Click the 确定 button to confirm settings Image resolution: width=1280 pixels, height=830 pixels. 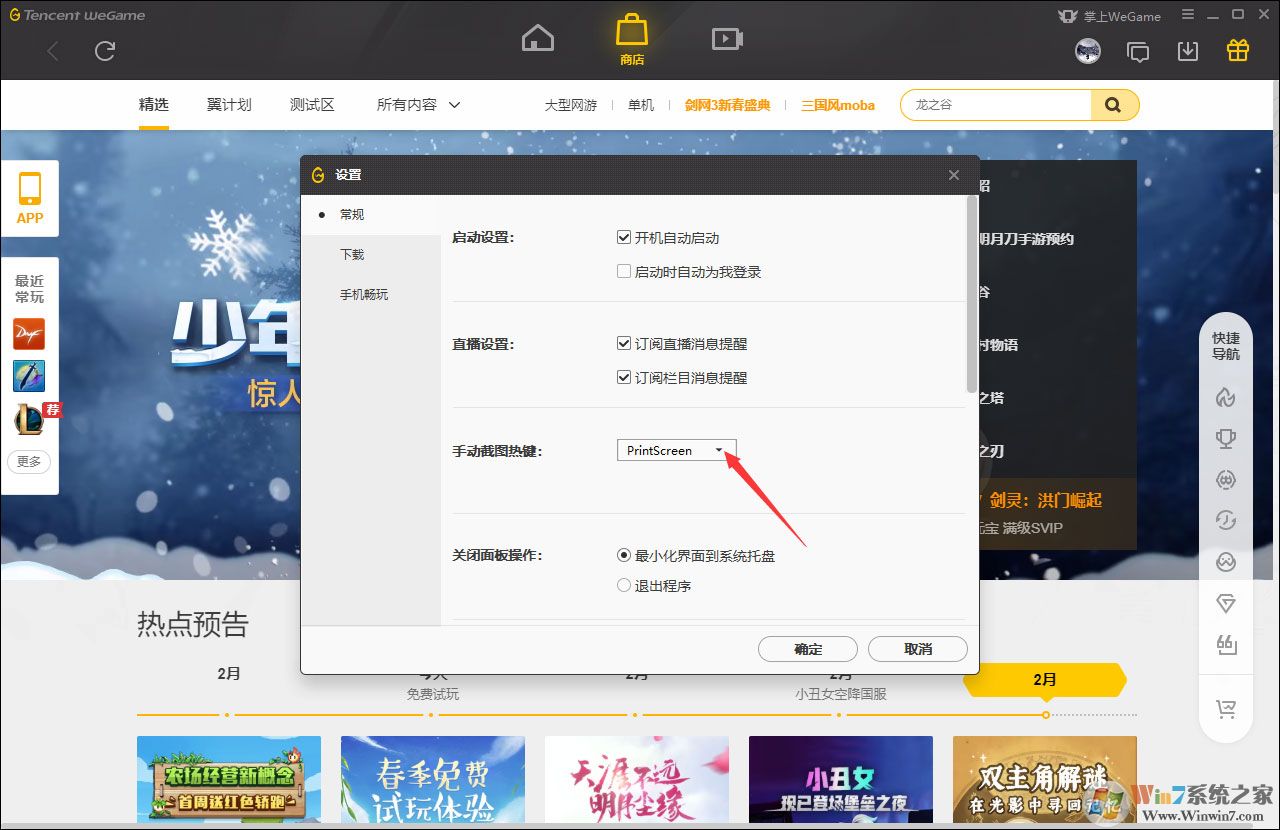tap(807, 649)
